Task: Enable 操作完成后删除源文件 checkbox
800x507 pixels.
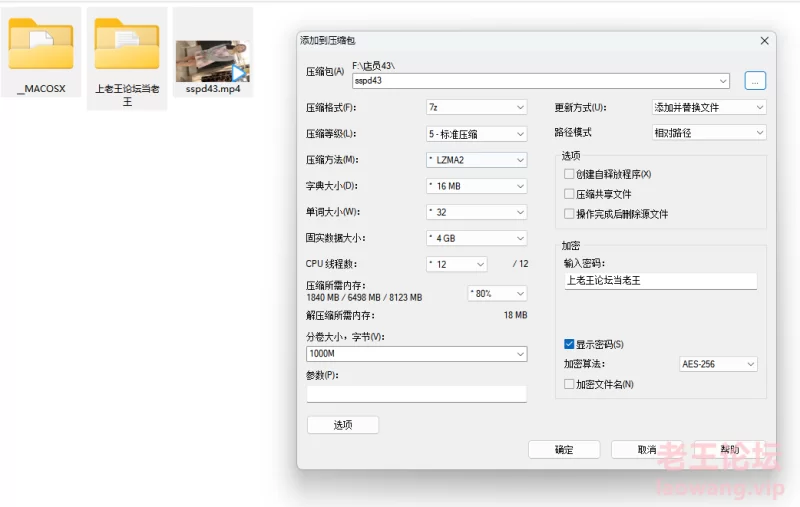Action: pos(569,214)
